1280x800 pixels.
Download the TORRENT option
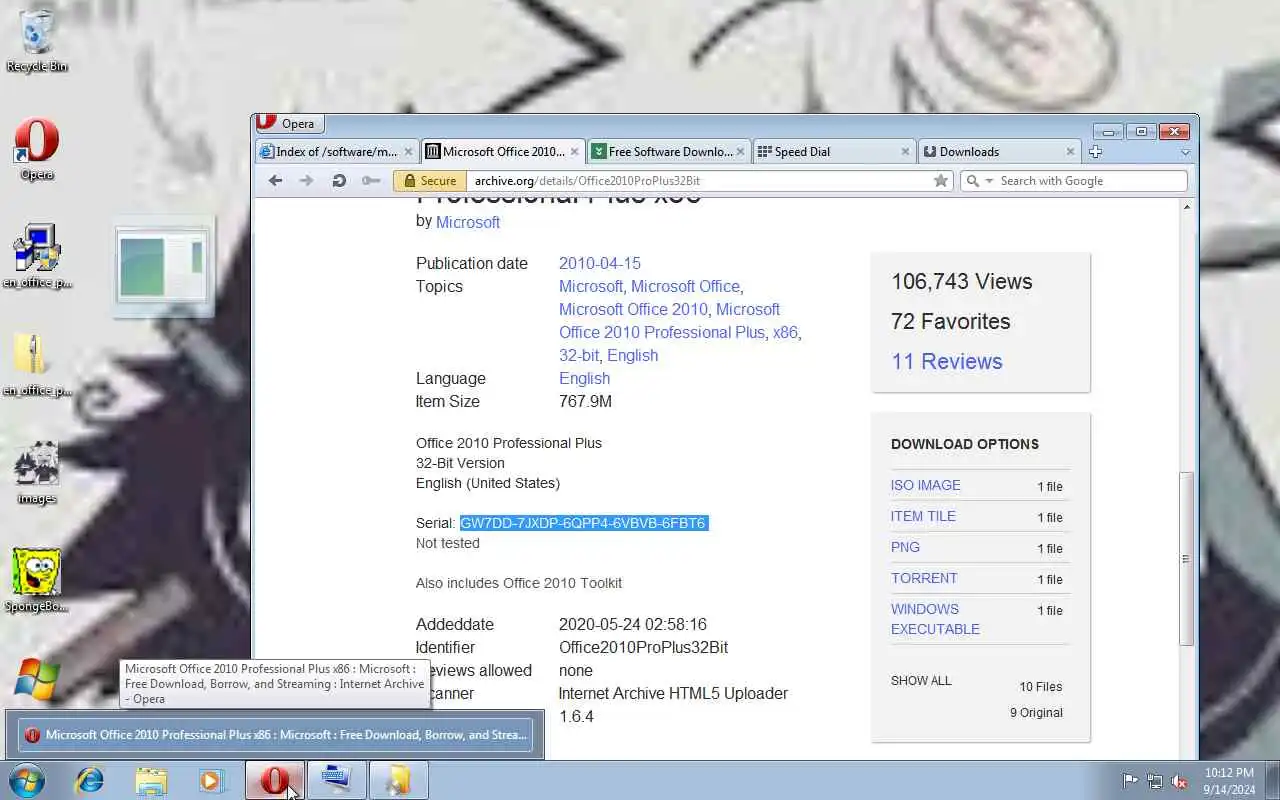924,578
